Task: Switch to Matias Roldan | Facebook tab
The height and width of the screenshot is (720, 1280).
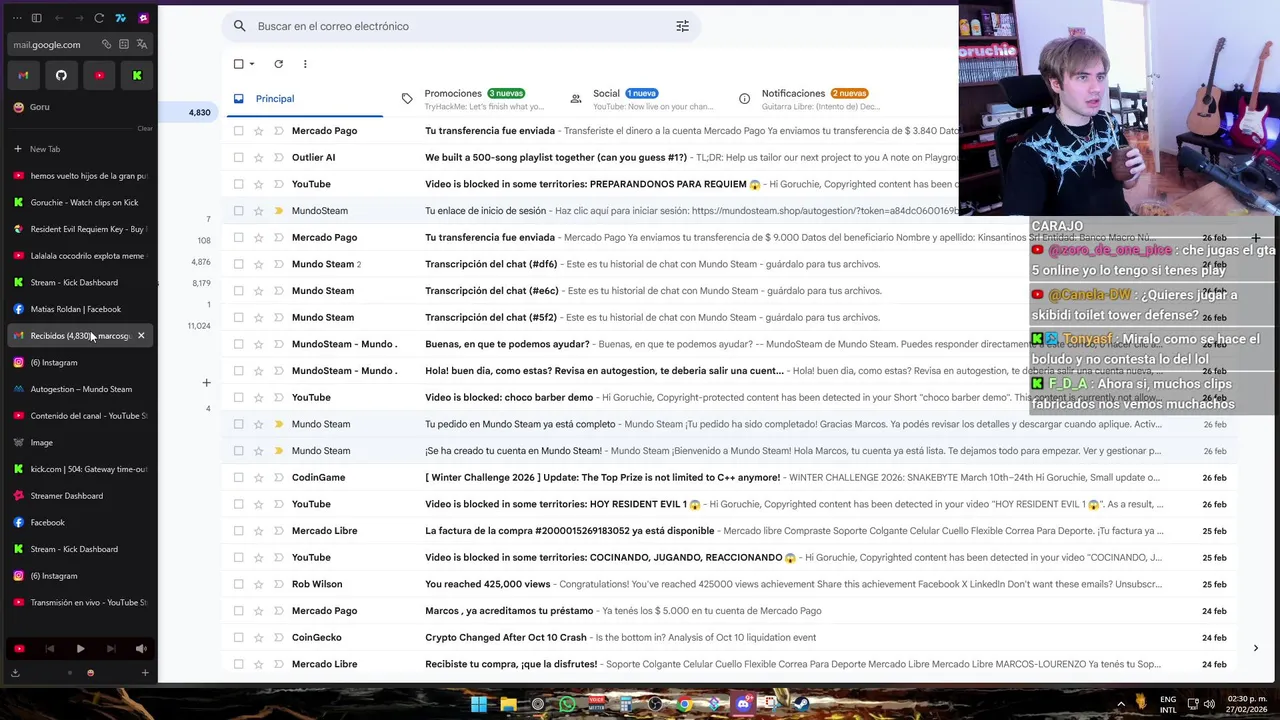Action: (x=79, y=309)
